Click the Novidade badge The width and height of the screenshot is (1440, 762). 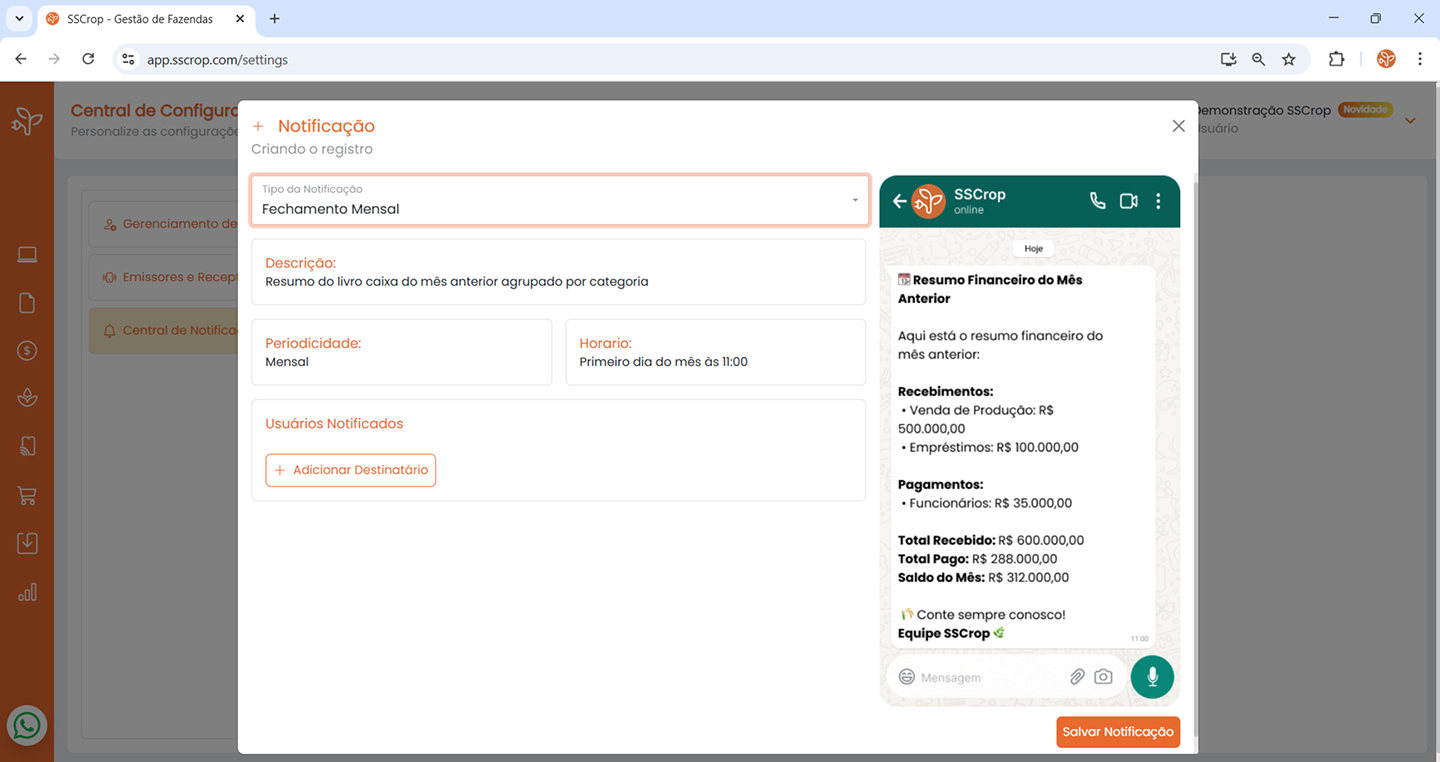(x=1366, y=109)
